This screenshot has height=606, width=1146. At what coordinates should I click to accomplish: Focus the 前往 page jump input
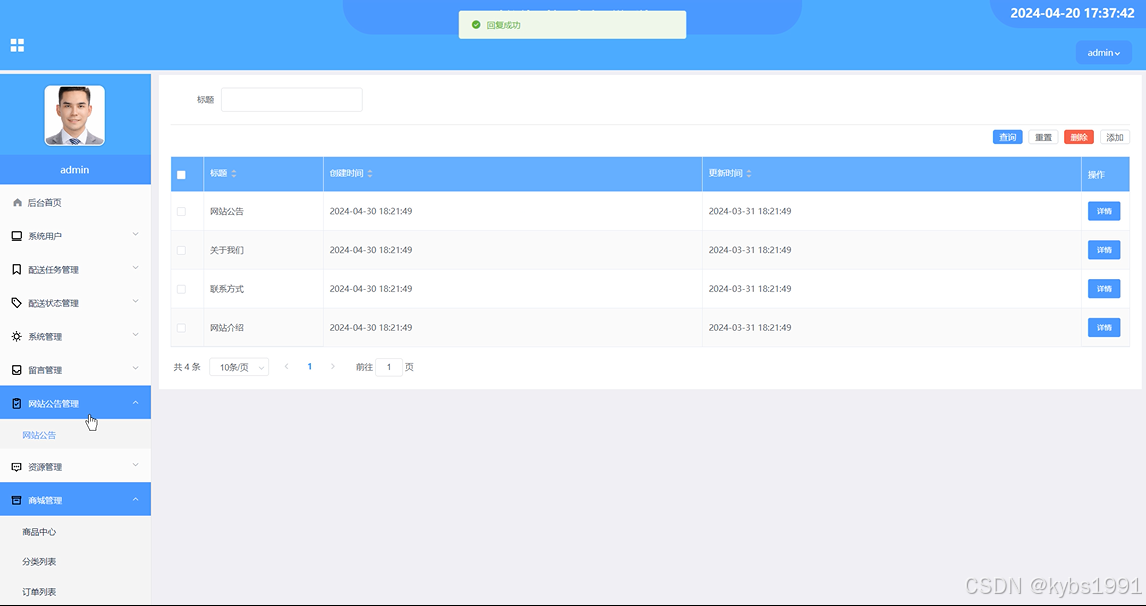pos(389,367)
